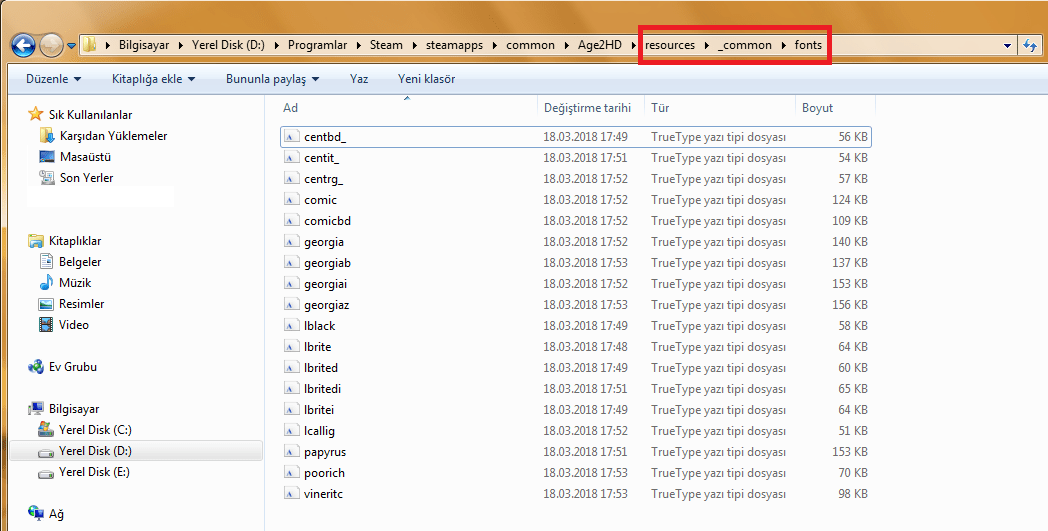Expand the arrow after Age2HD breadcrumb
The height and width of the screenshot is (531, 1048).
coord(634,45)
